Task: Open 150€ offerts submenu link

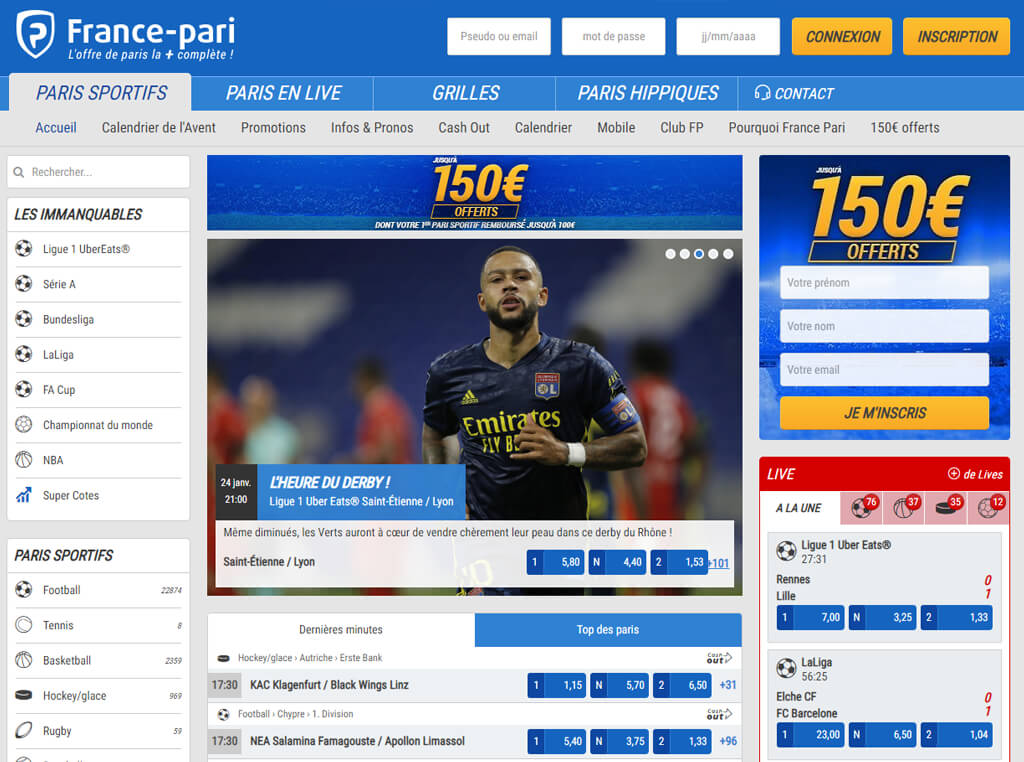Action: (x=904, y=127)
